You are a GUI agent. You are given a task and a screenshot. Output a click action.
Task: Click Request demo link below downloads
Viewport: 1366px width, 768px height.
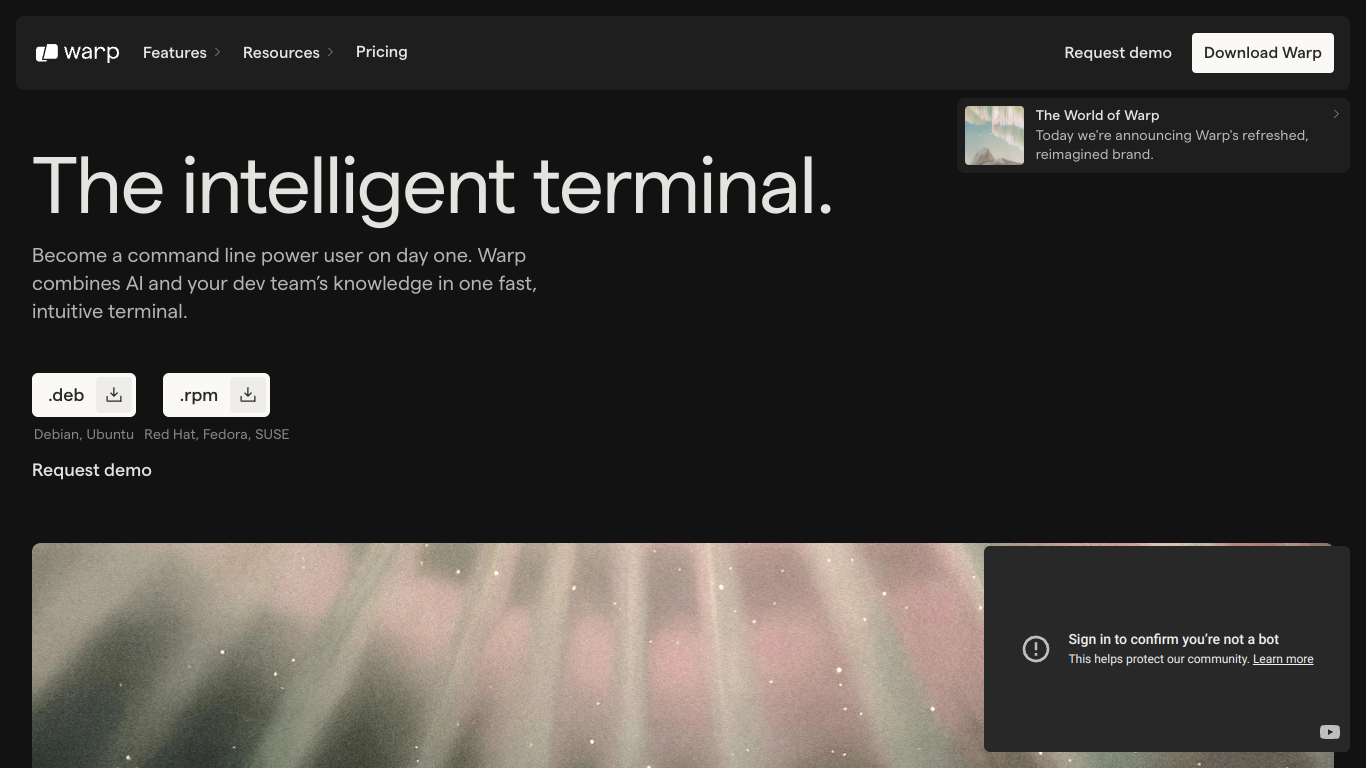tap(92, 470)
